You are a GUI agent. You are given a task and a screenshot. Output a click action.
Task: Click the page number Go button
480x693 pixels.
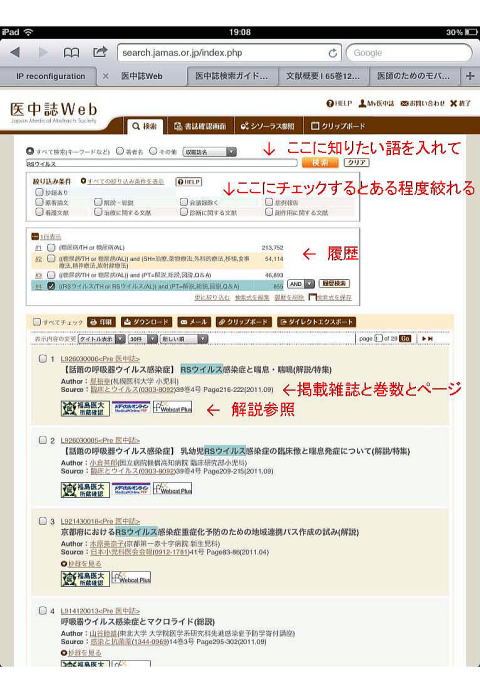(405, 339)
